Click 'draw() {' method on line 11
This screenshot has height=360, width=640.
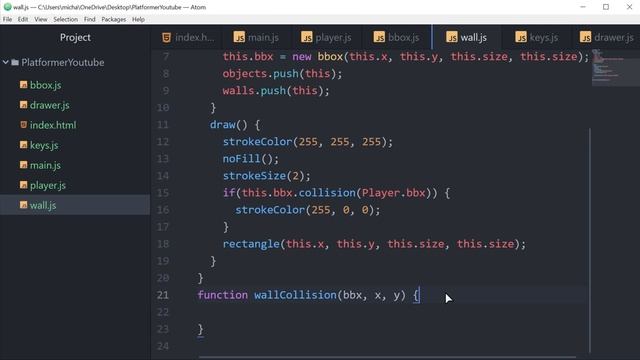pos(235,124)
